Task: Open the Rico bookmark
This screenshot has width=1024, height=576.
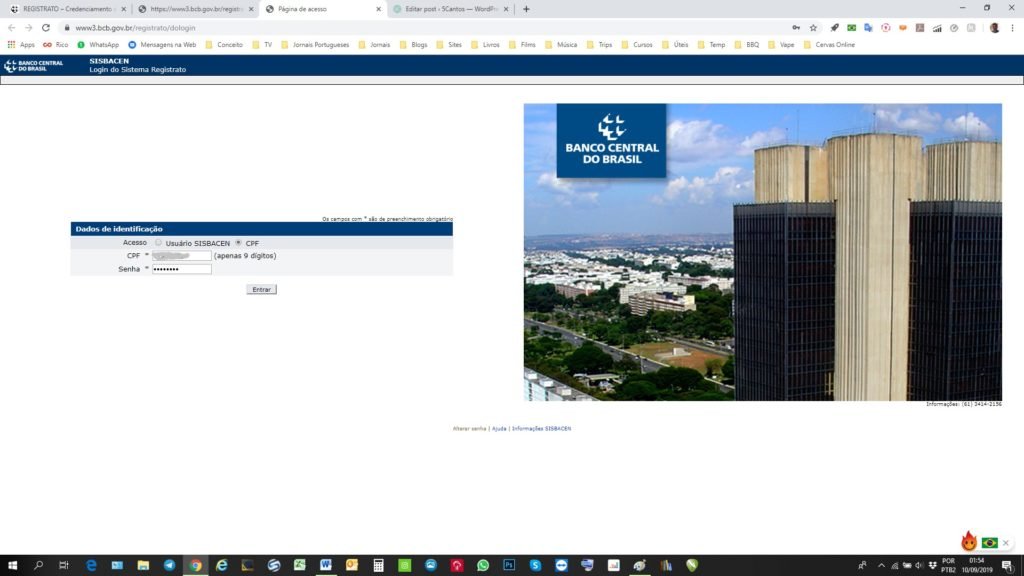Action: click(56, 44)
